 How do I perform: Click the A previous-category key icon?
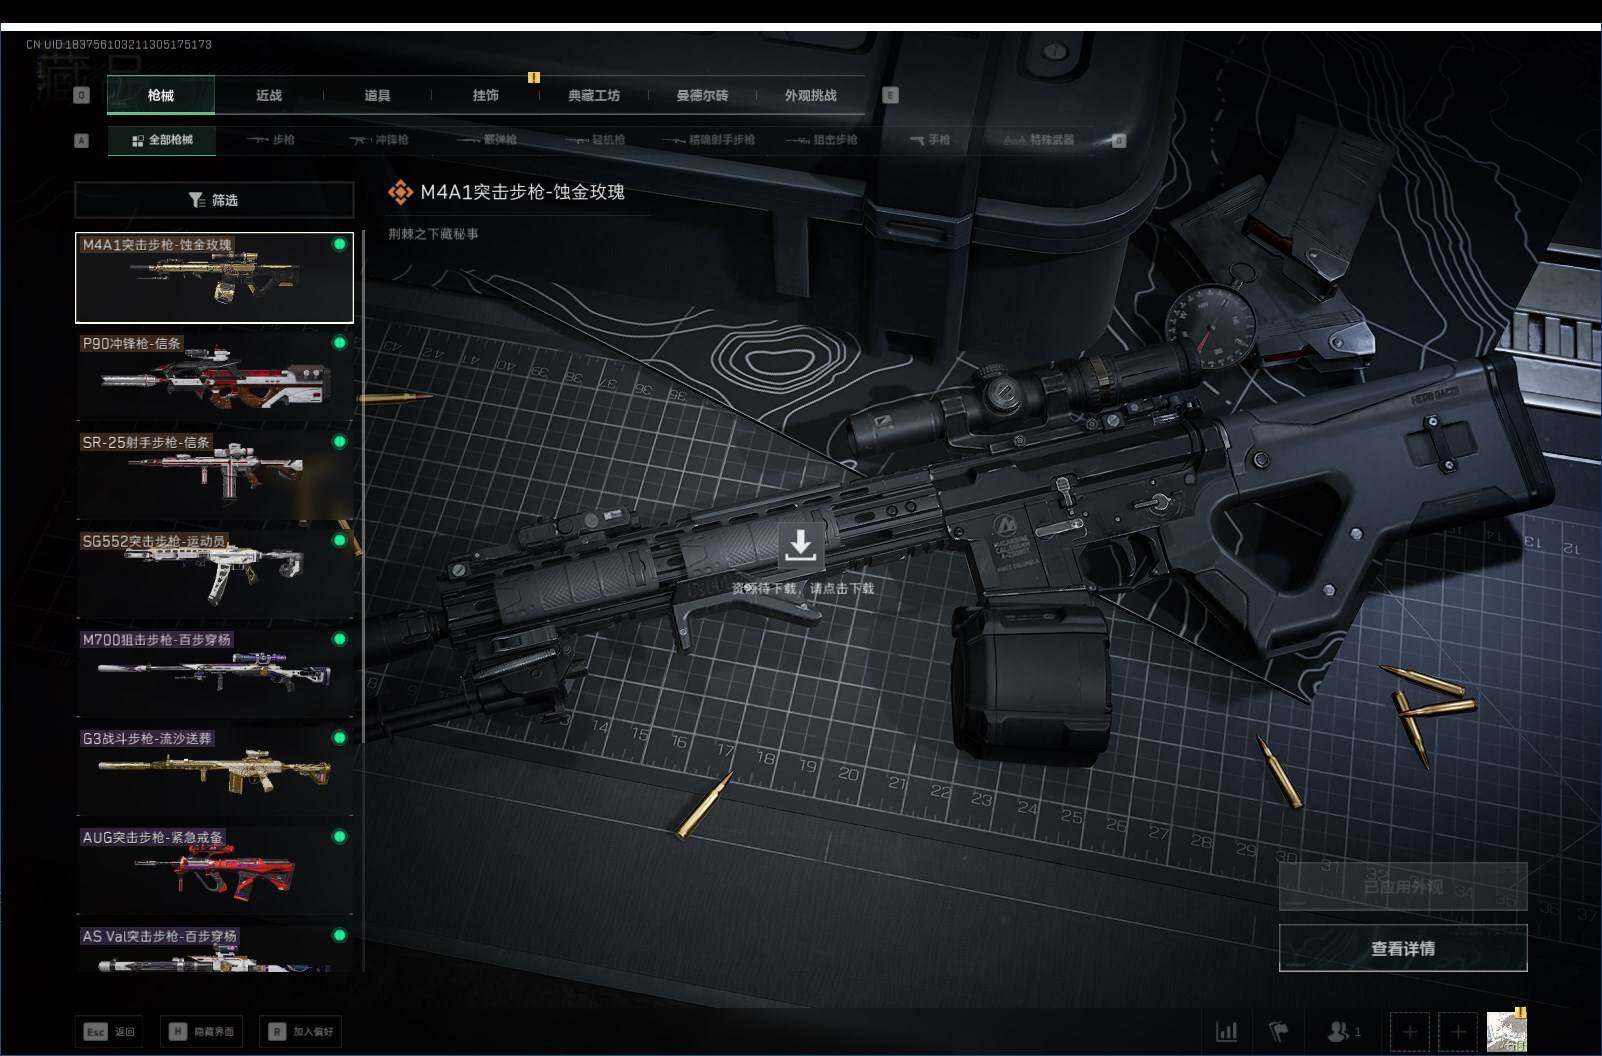coord(82,141)
